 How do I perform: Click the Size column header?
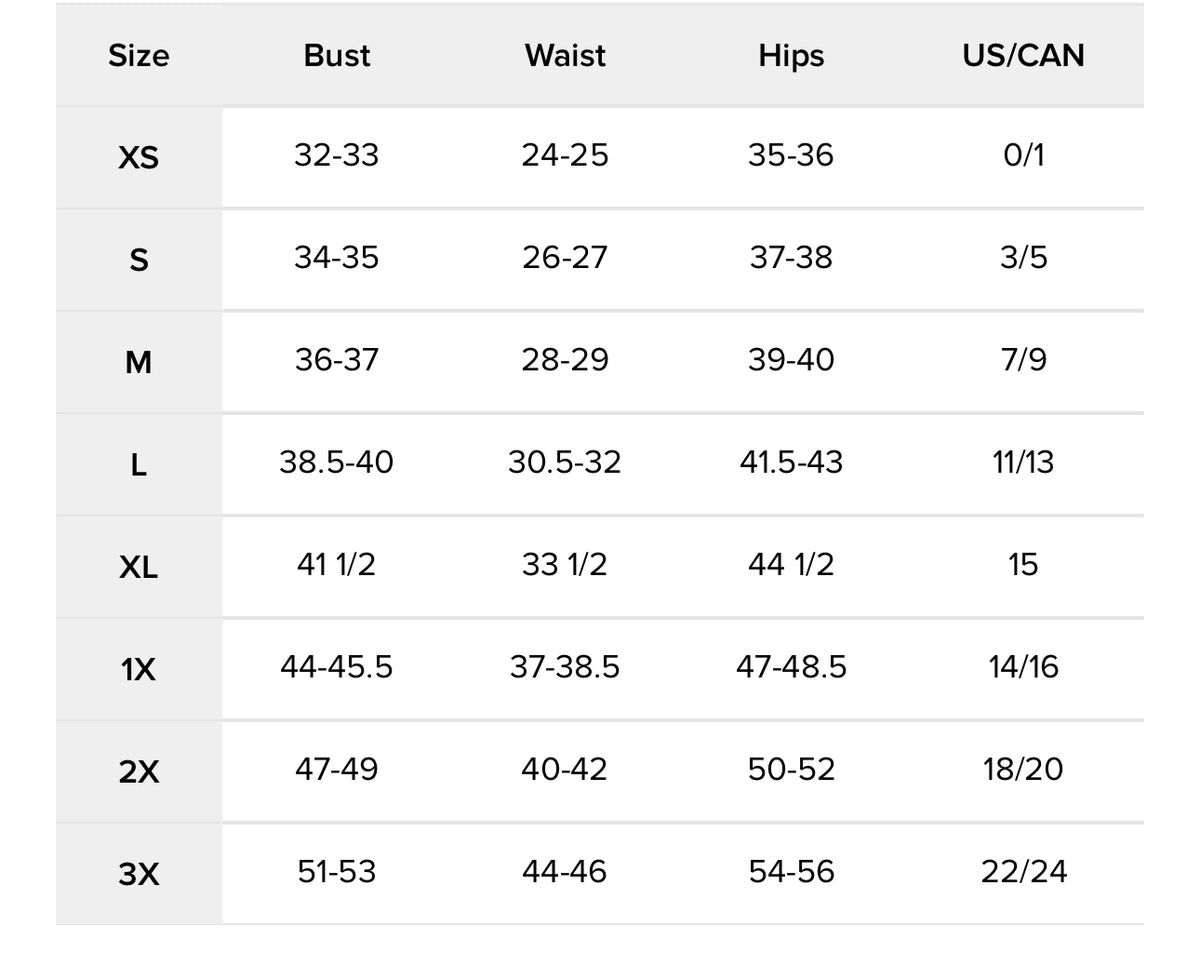point(138,56)
